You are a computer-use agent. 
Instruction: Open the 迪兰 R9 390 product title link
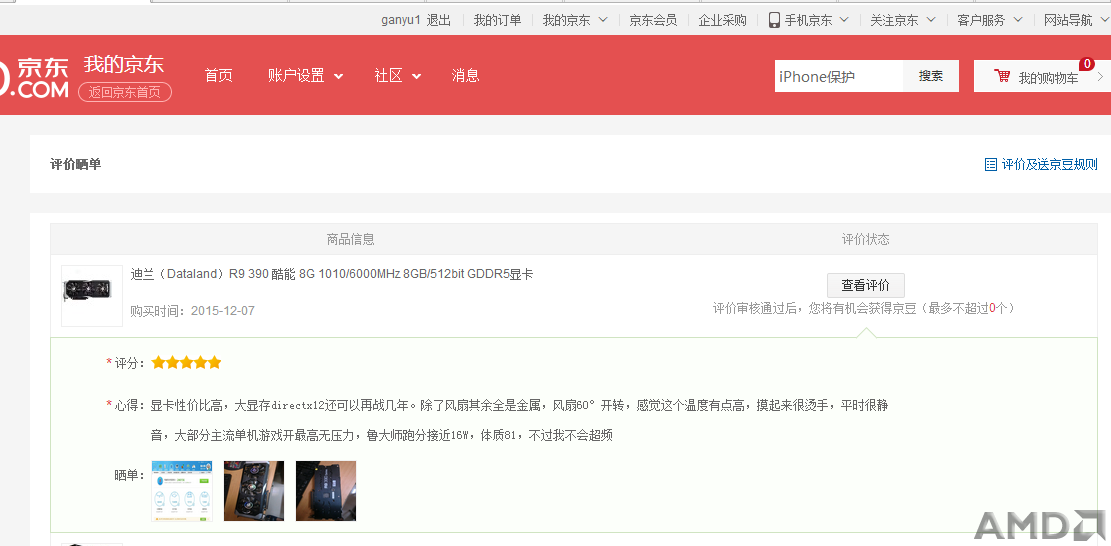(332, 274)
